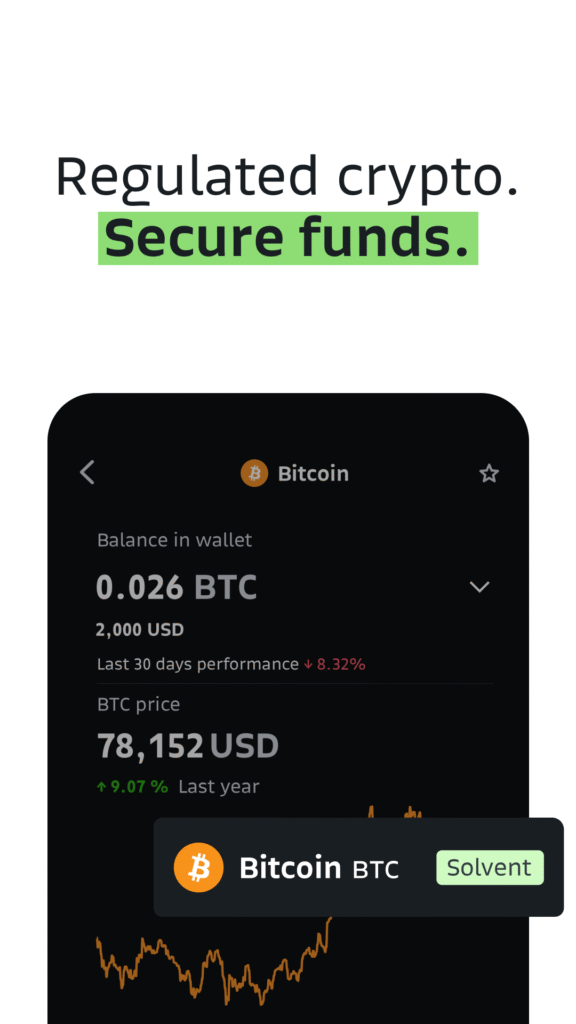Toggle Bitcoin as a favorite using the star
This screenshot has height=1024, width=576.
point(489,473)
